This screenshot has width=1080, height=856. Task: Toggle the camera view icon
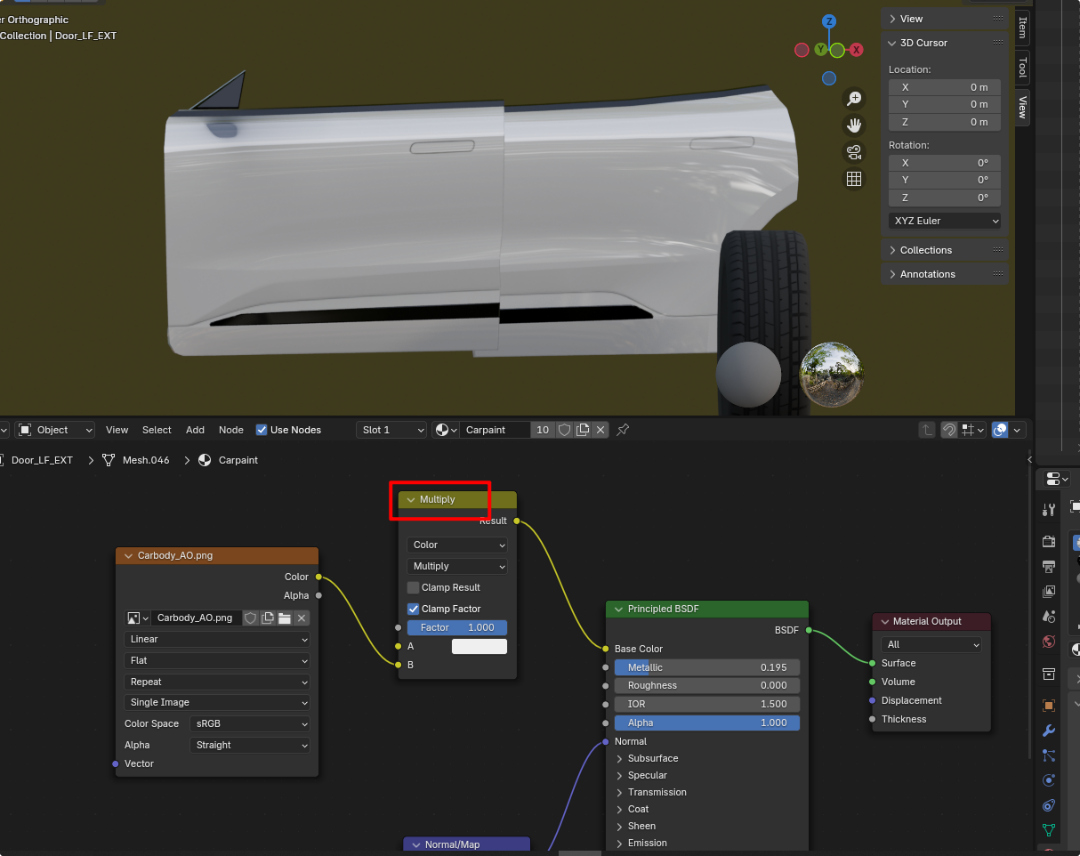coord(854,152)
